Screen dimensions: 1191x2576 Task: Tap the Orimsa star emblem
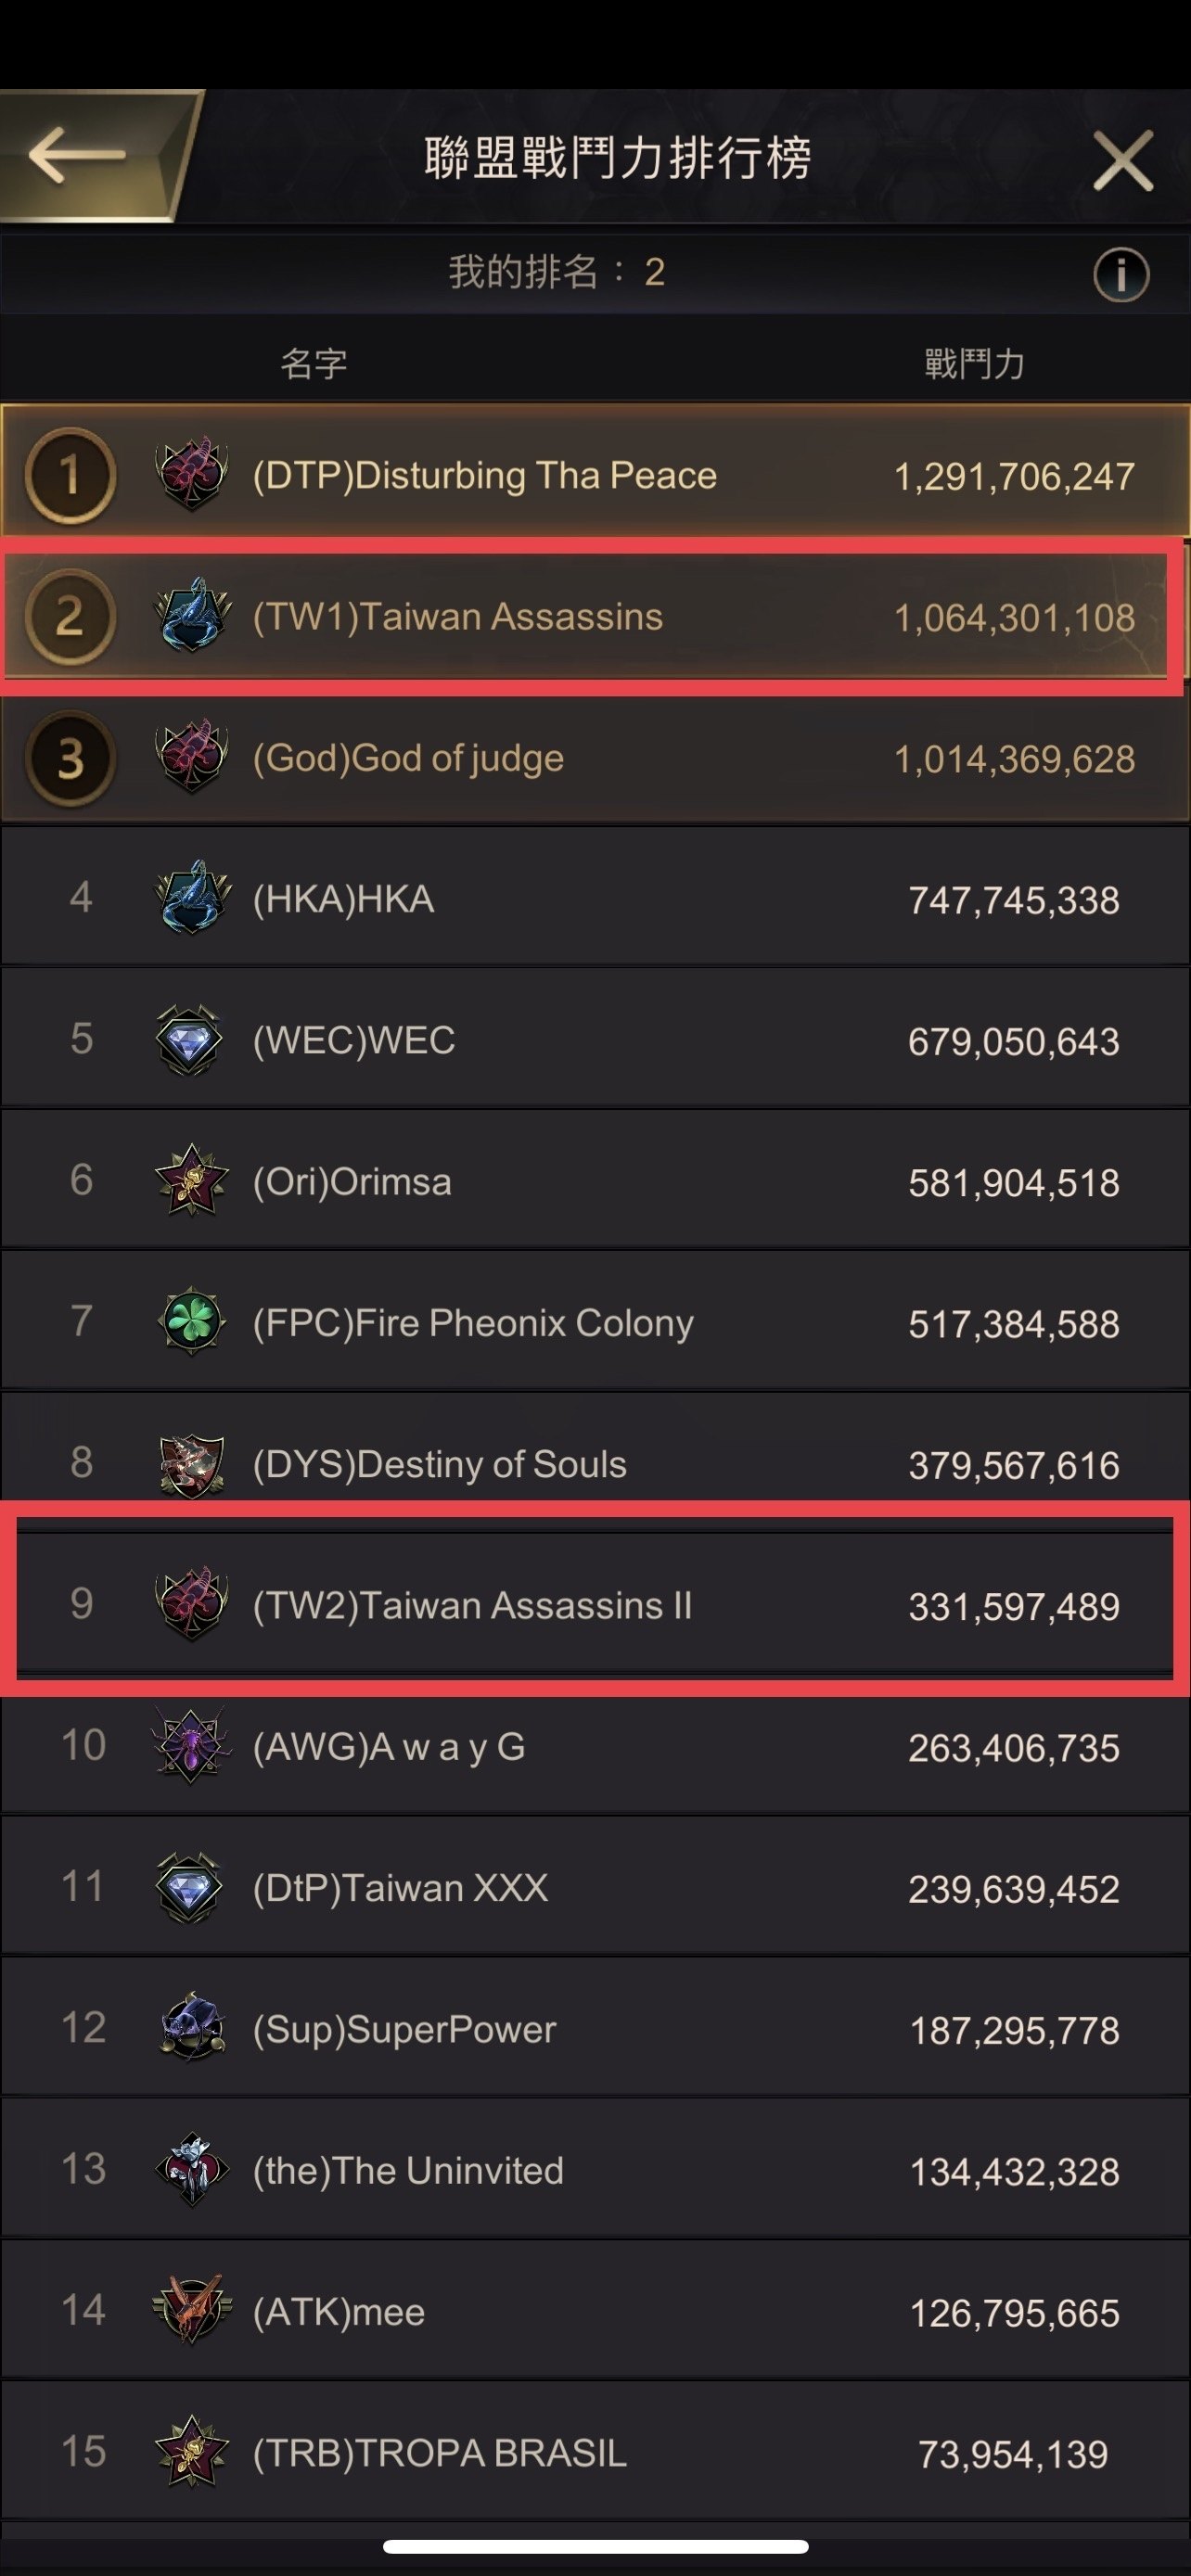pos(192,1181)
